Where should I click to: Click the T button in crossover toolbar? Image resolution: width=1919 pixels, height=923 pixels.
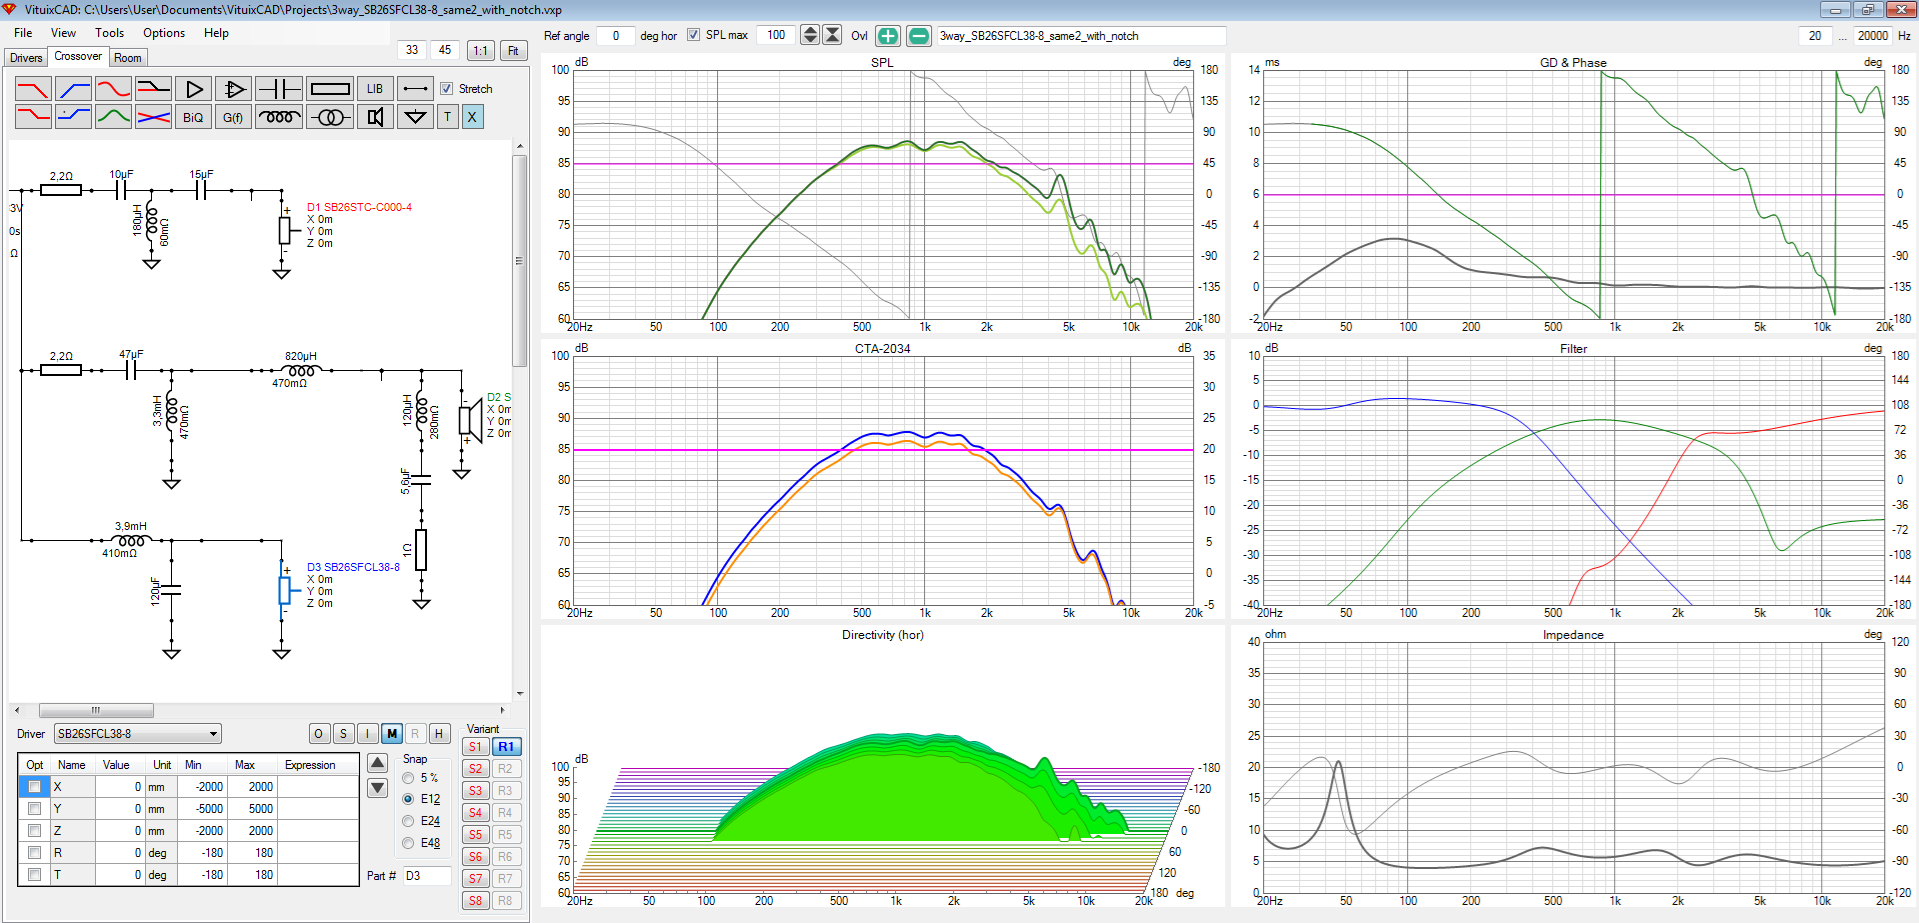click(448, 117)
